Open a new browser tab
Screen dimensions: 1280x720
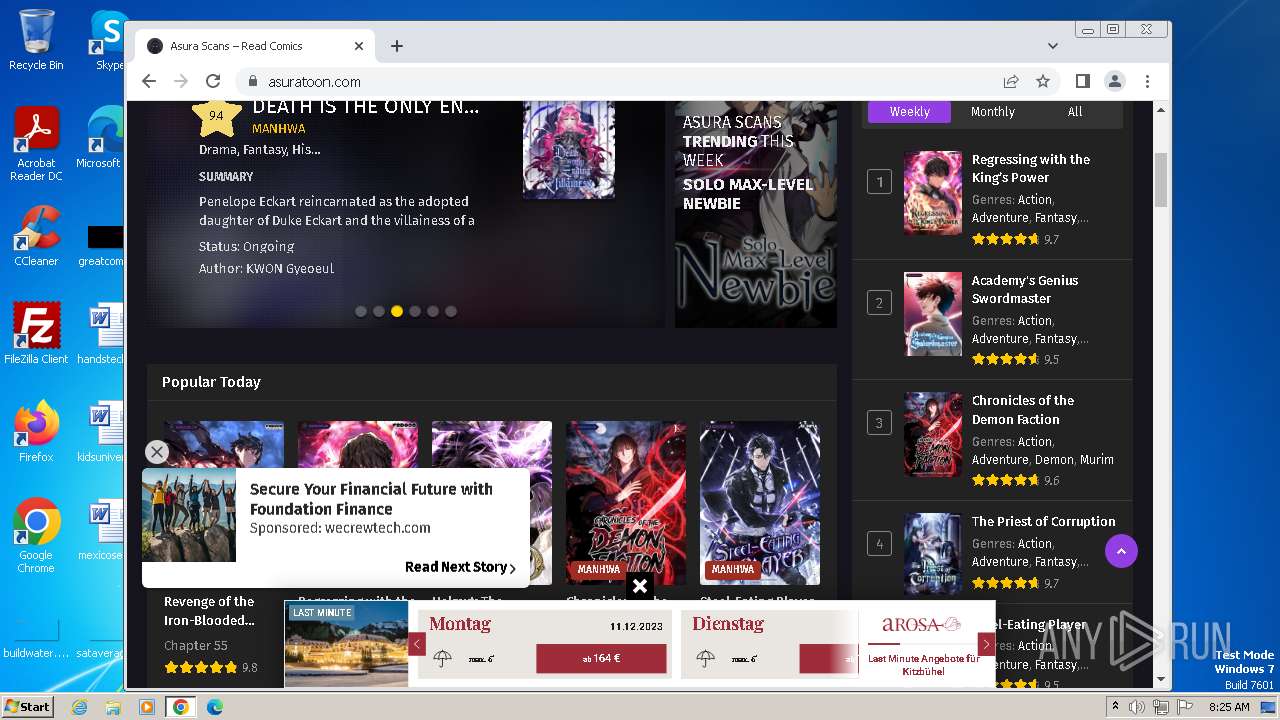[397, 46]
